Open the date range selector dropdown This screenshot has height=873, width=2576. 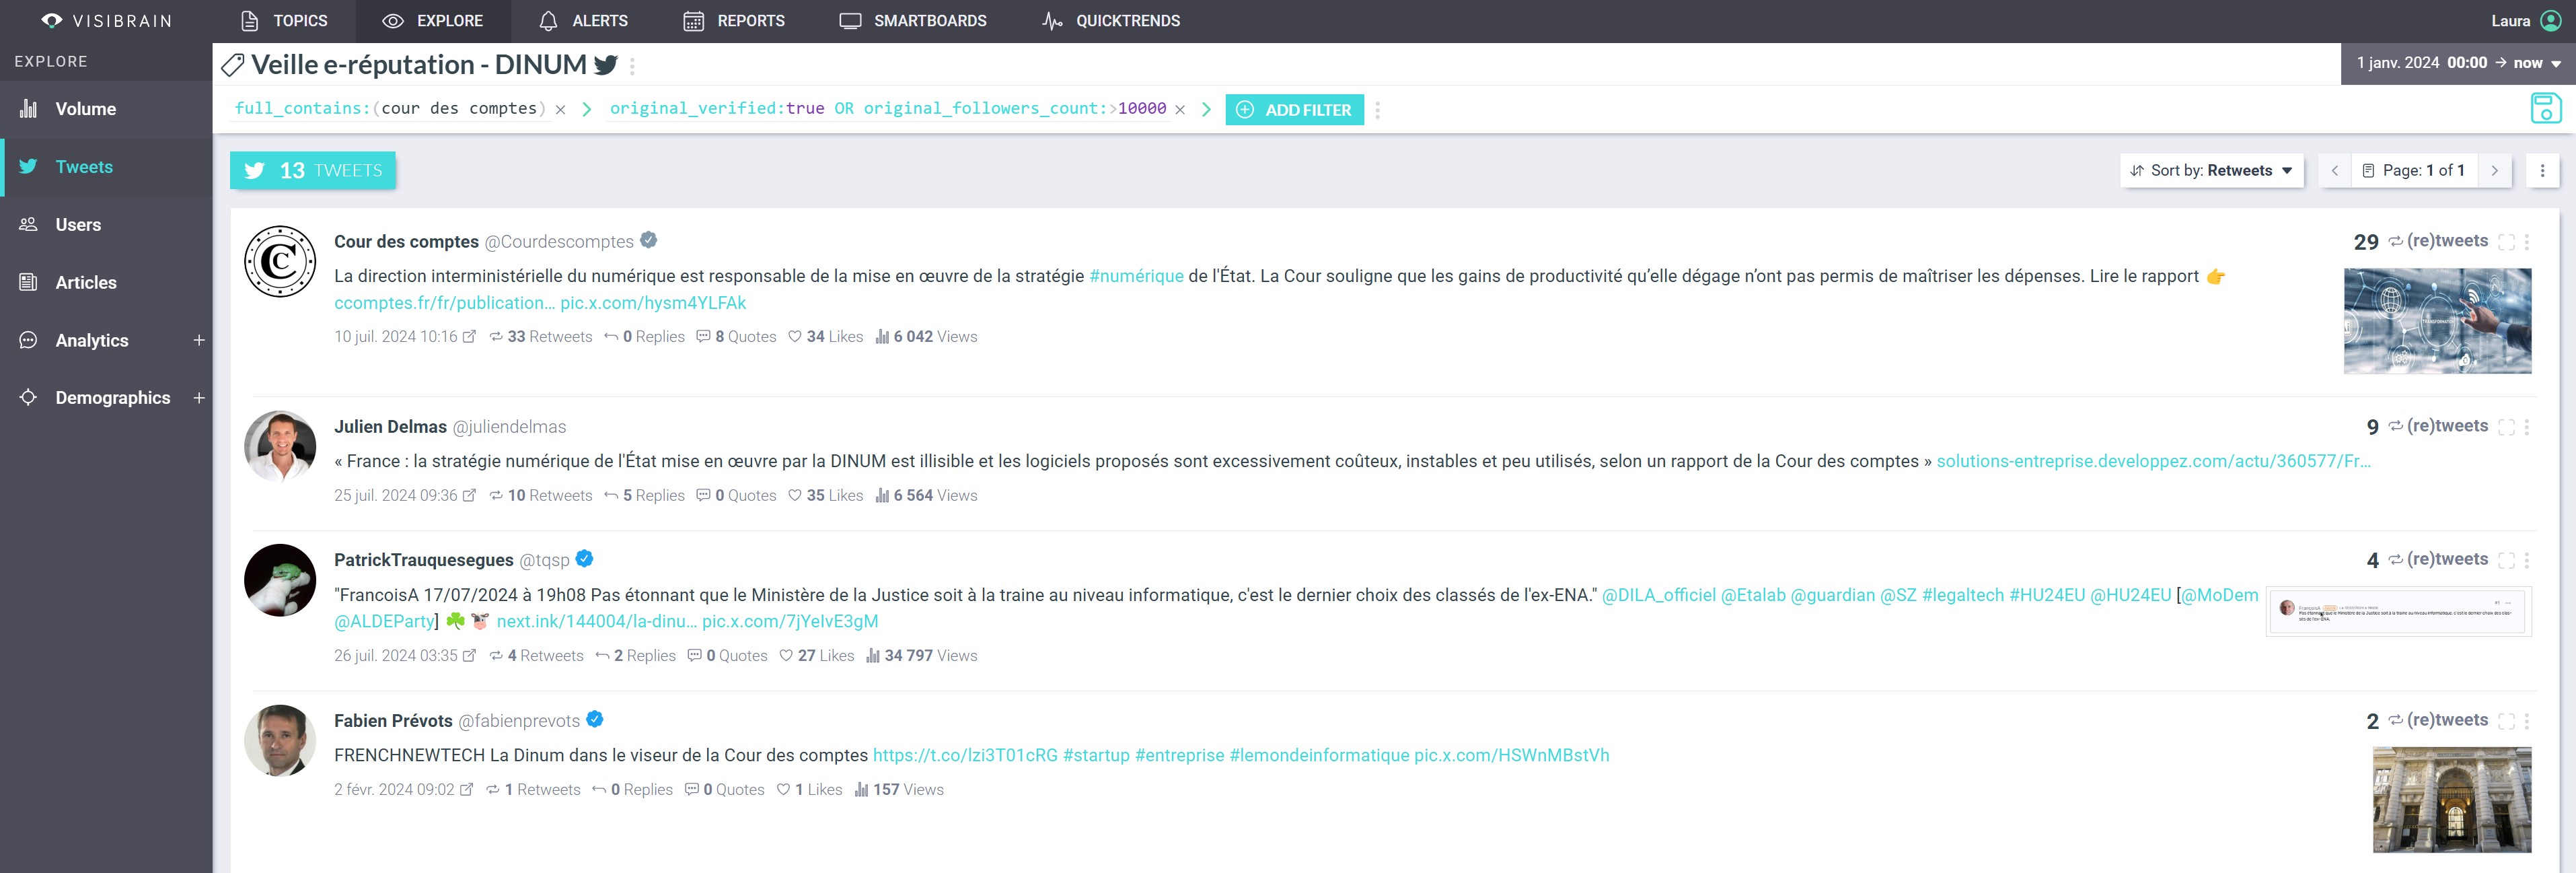(x=2457, y=63)
